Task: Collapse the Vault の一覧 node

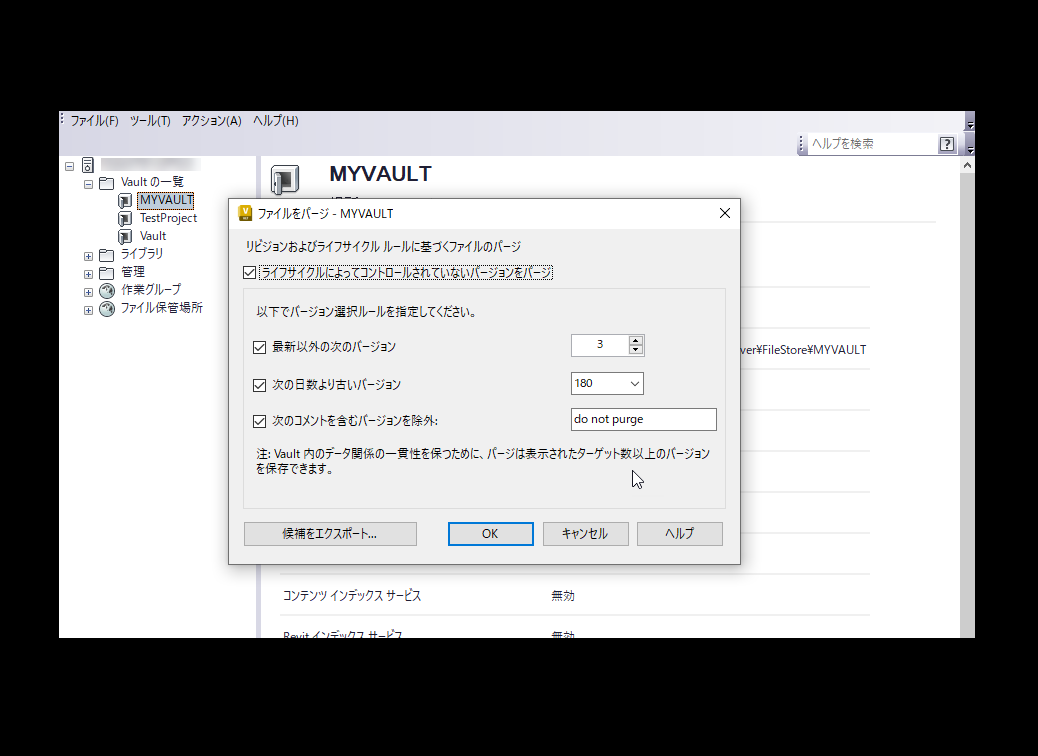Action: 88,184
